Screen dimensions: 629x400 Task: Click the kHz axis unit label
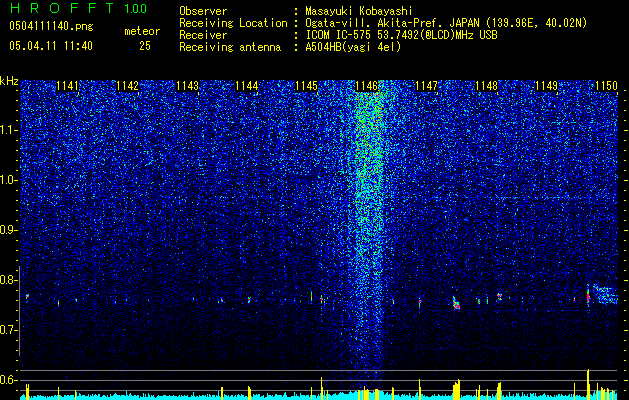(9, 81)
